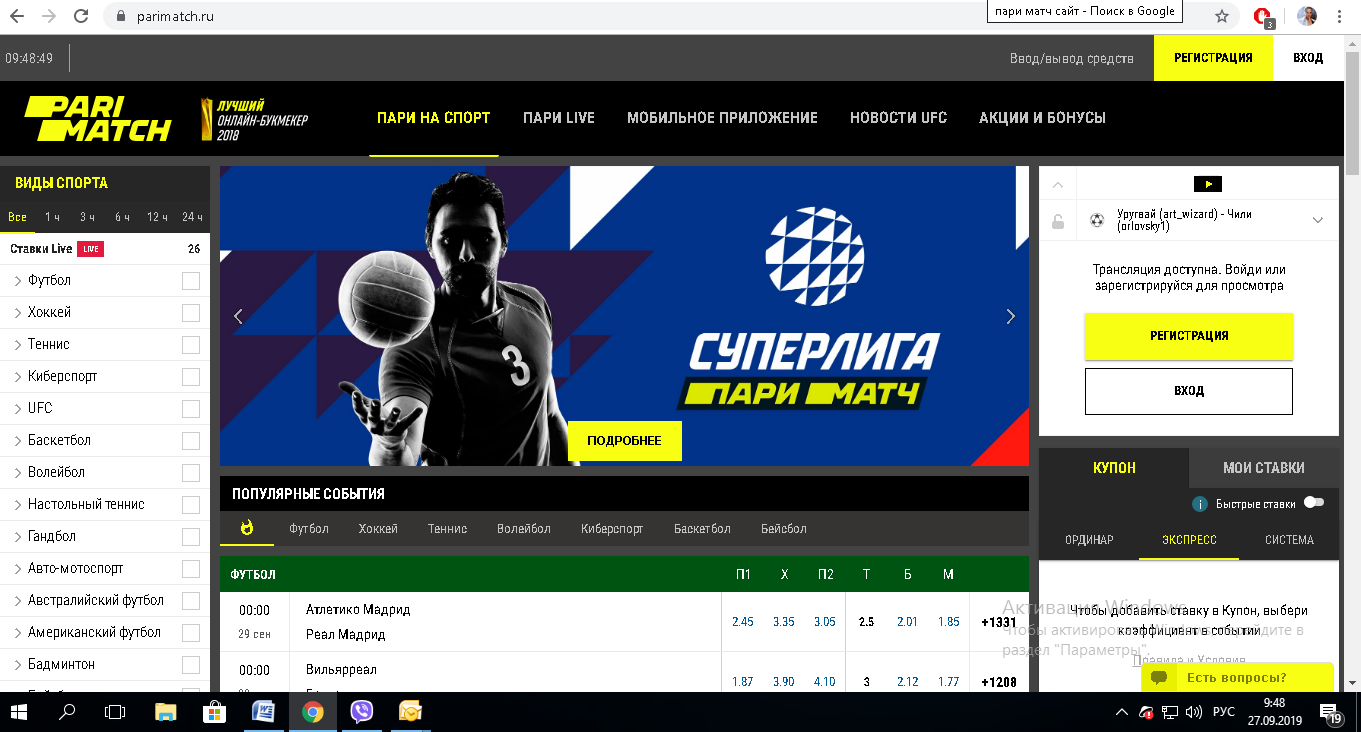Click ВХОД button in the stream panel
This screenshot has width=1361, height=732.
click(x=1189, y=391)
